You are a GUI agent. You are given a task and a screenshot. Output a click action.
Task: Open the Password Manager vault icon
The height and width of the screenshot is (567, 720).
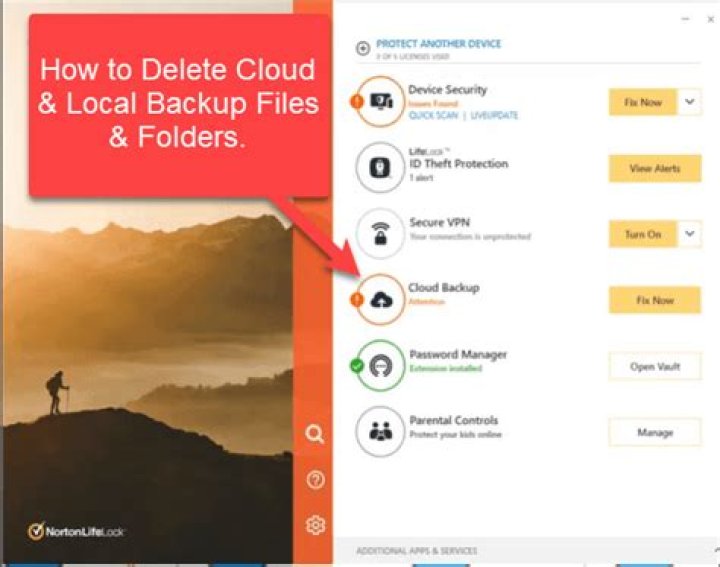tap(381, 365)
